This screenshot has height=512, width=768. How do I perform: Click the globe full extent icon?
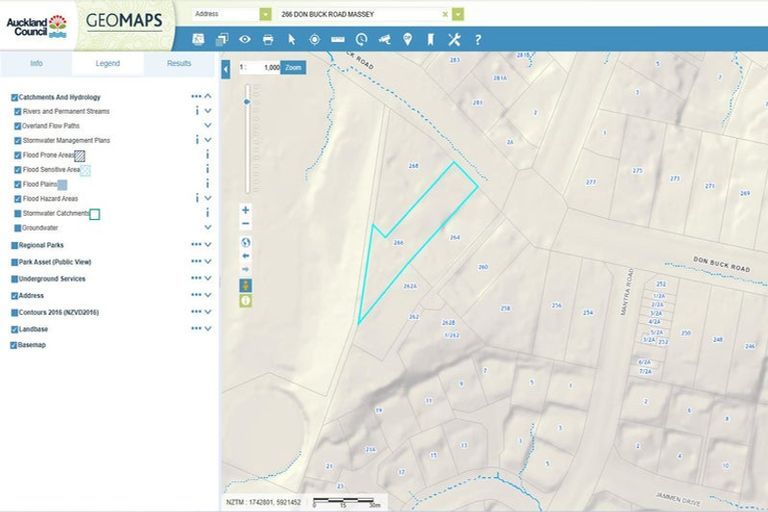point(246,241)
